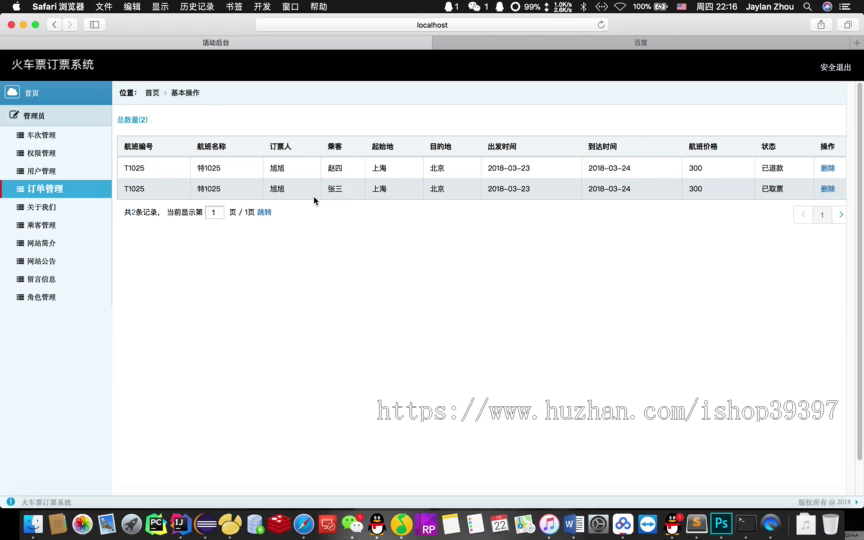
Task: Launch Microsoft Word from the Dock
Action: pyautogui.click(x=574, y=524)
